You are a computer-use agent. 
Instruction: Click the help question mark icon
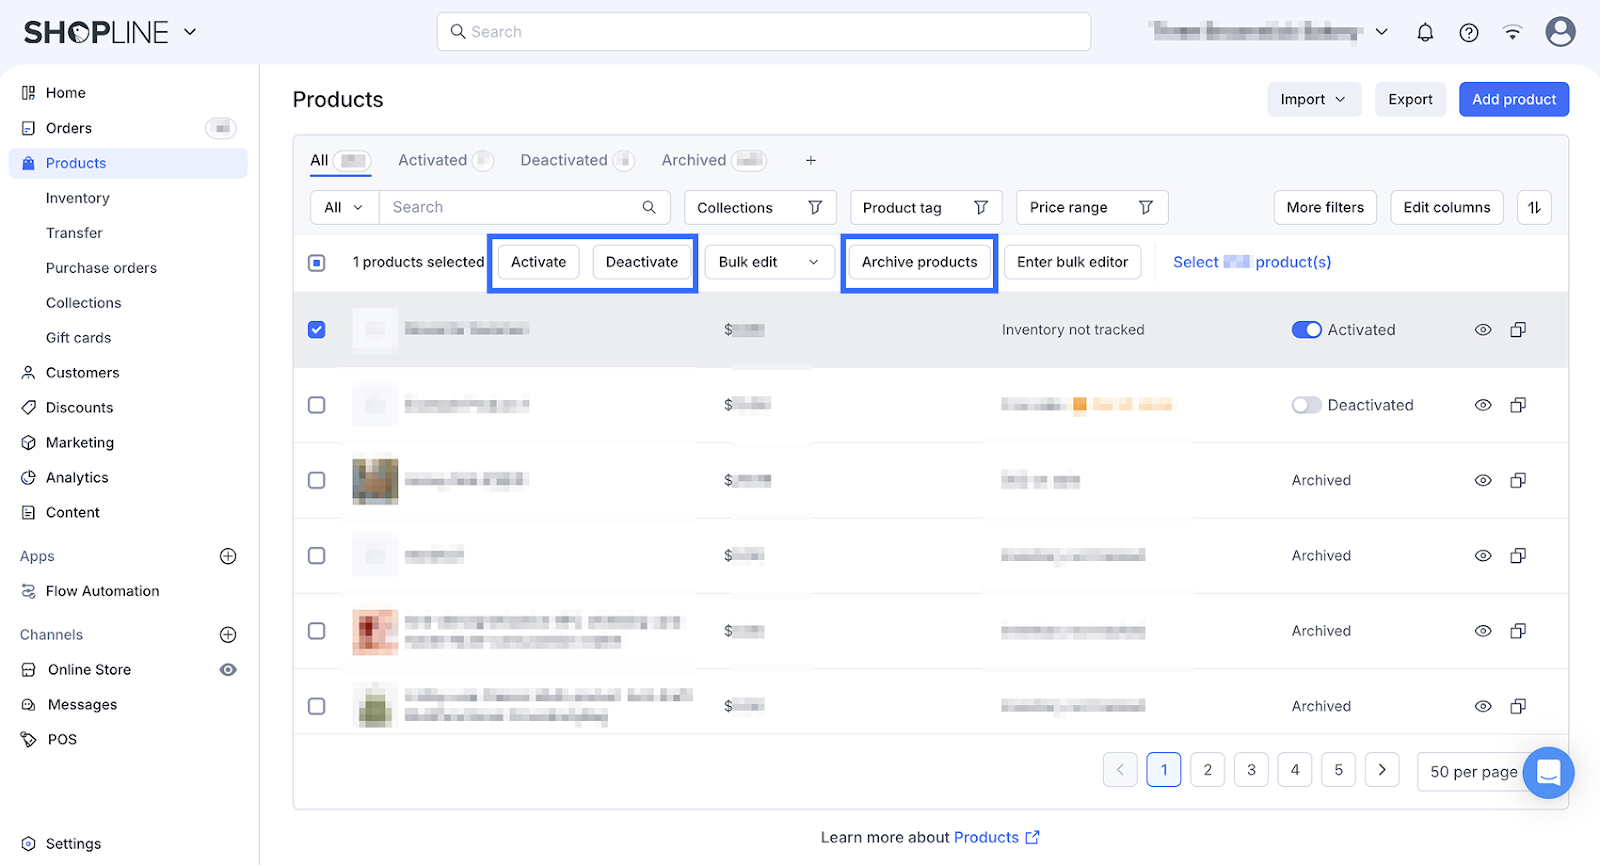1468,32
